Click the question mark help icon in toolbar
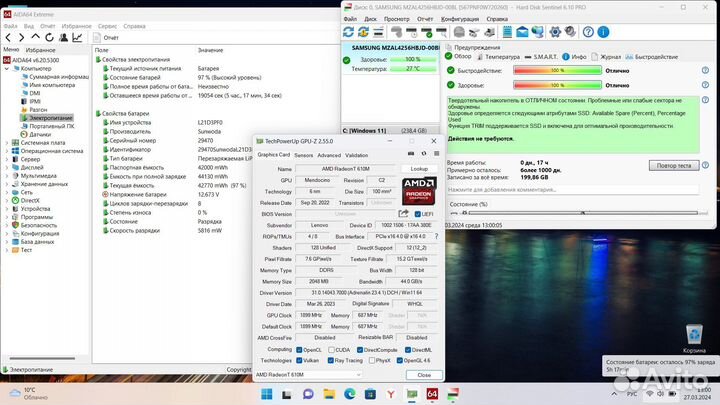This screenshot has height=405, width=720. (x=588, y=32)
